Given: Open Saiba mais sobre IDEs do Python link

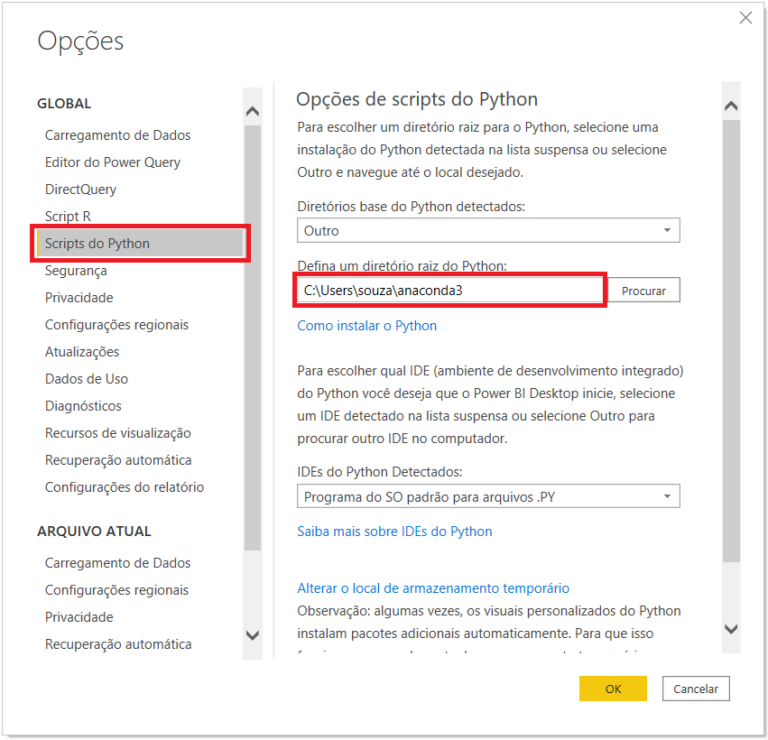Looking at the screenshot, I should click(x=394, y=531).
